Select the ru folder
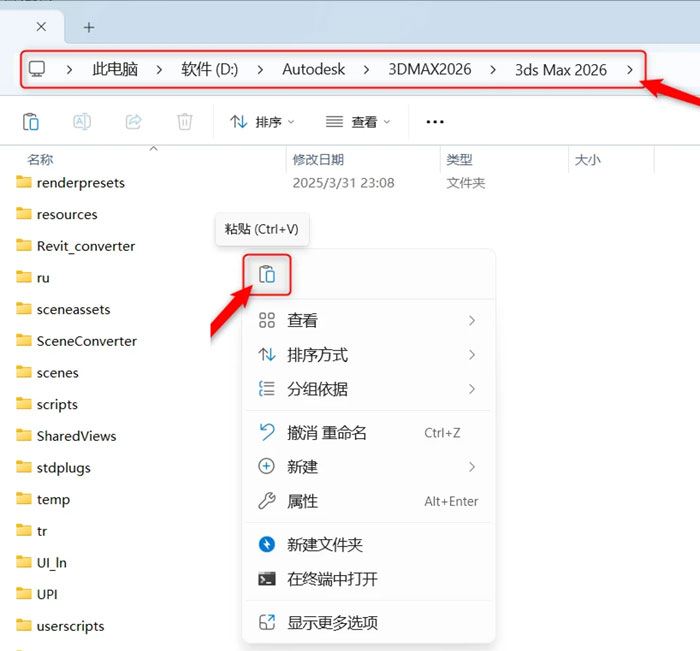The image size is (700, 651). point(33,278)
